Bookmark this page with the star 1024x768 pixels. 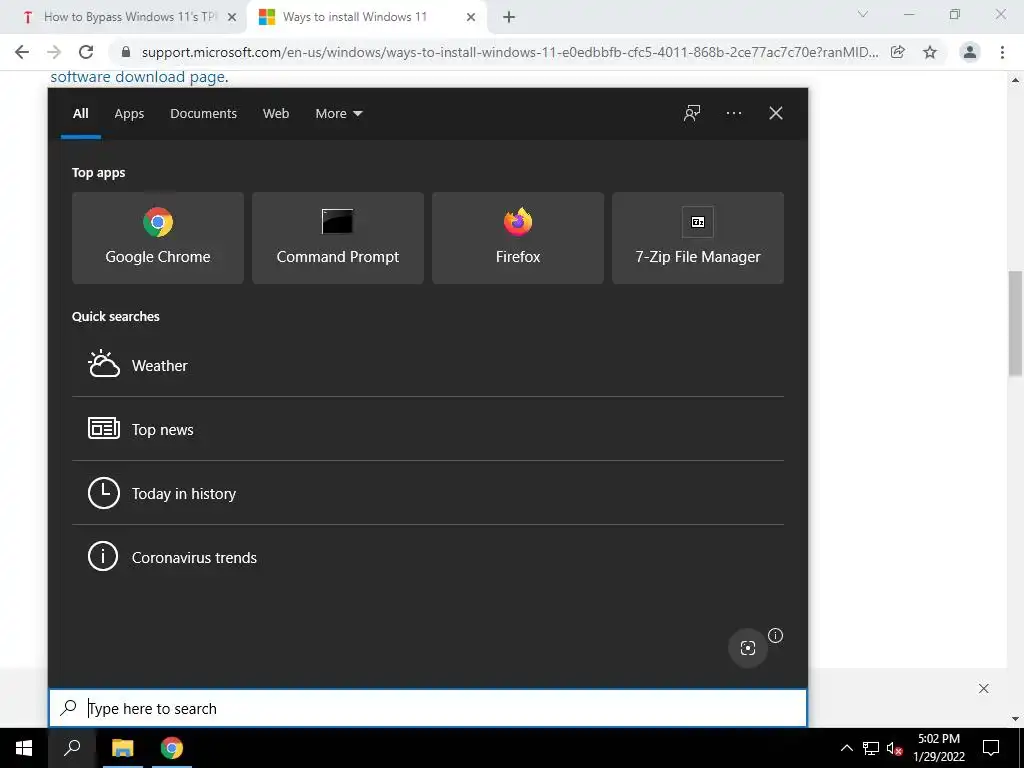(930, 52)
